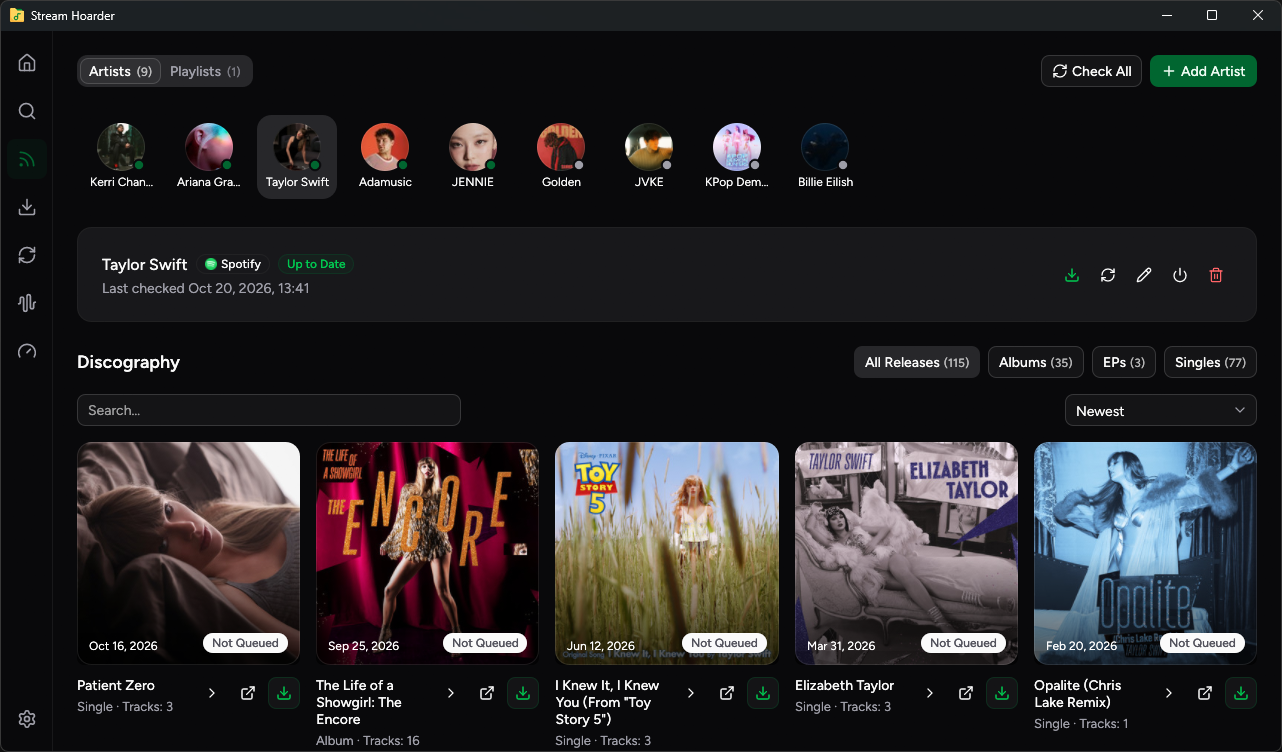Download Opalite (Chris Lake Remix)

(1241, 693)
